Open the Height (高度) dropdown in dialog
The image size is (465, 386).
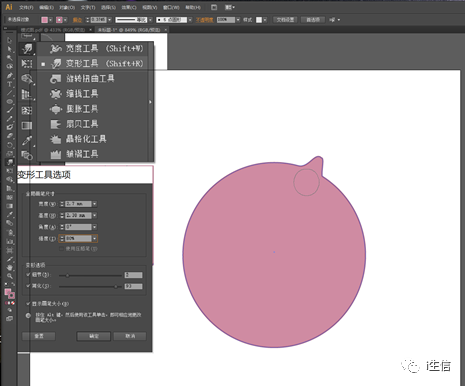[95, 215]
